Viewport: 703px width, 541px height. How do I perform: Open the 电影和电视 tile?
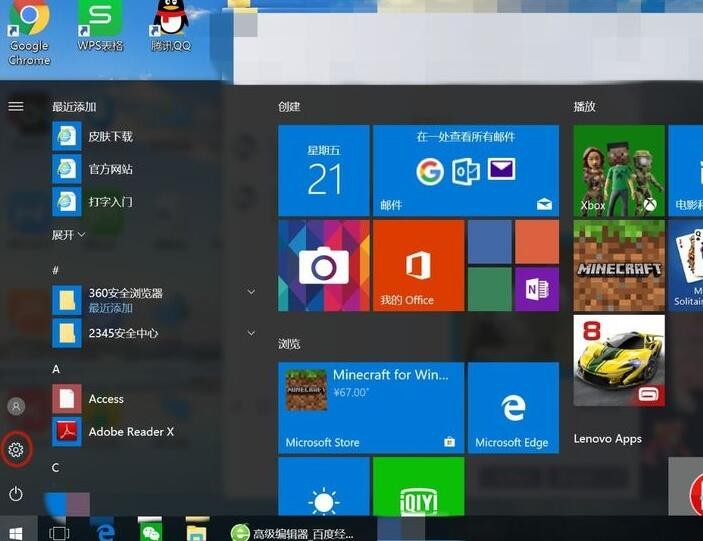[x=686, y=171]
